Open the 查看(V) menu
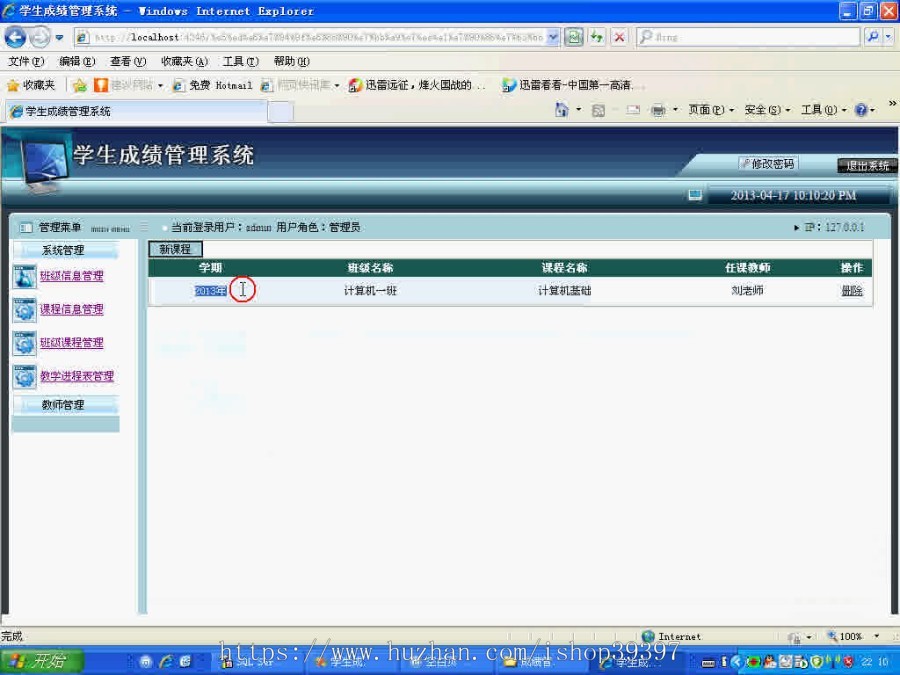900x675 pixels. point(128,61)
